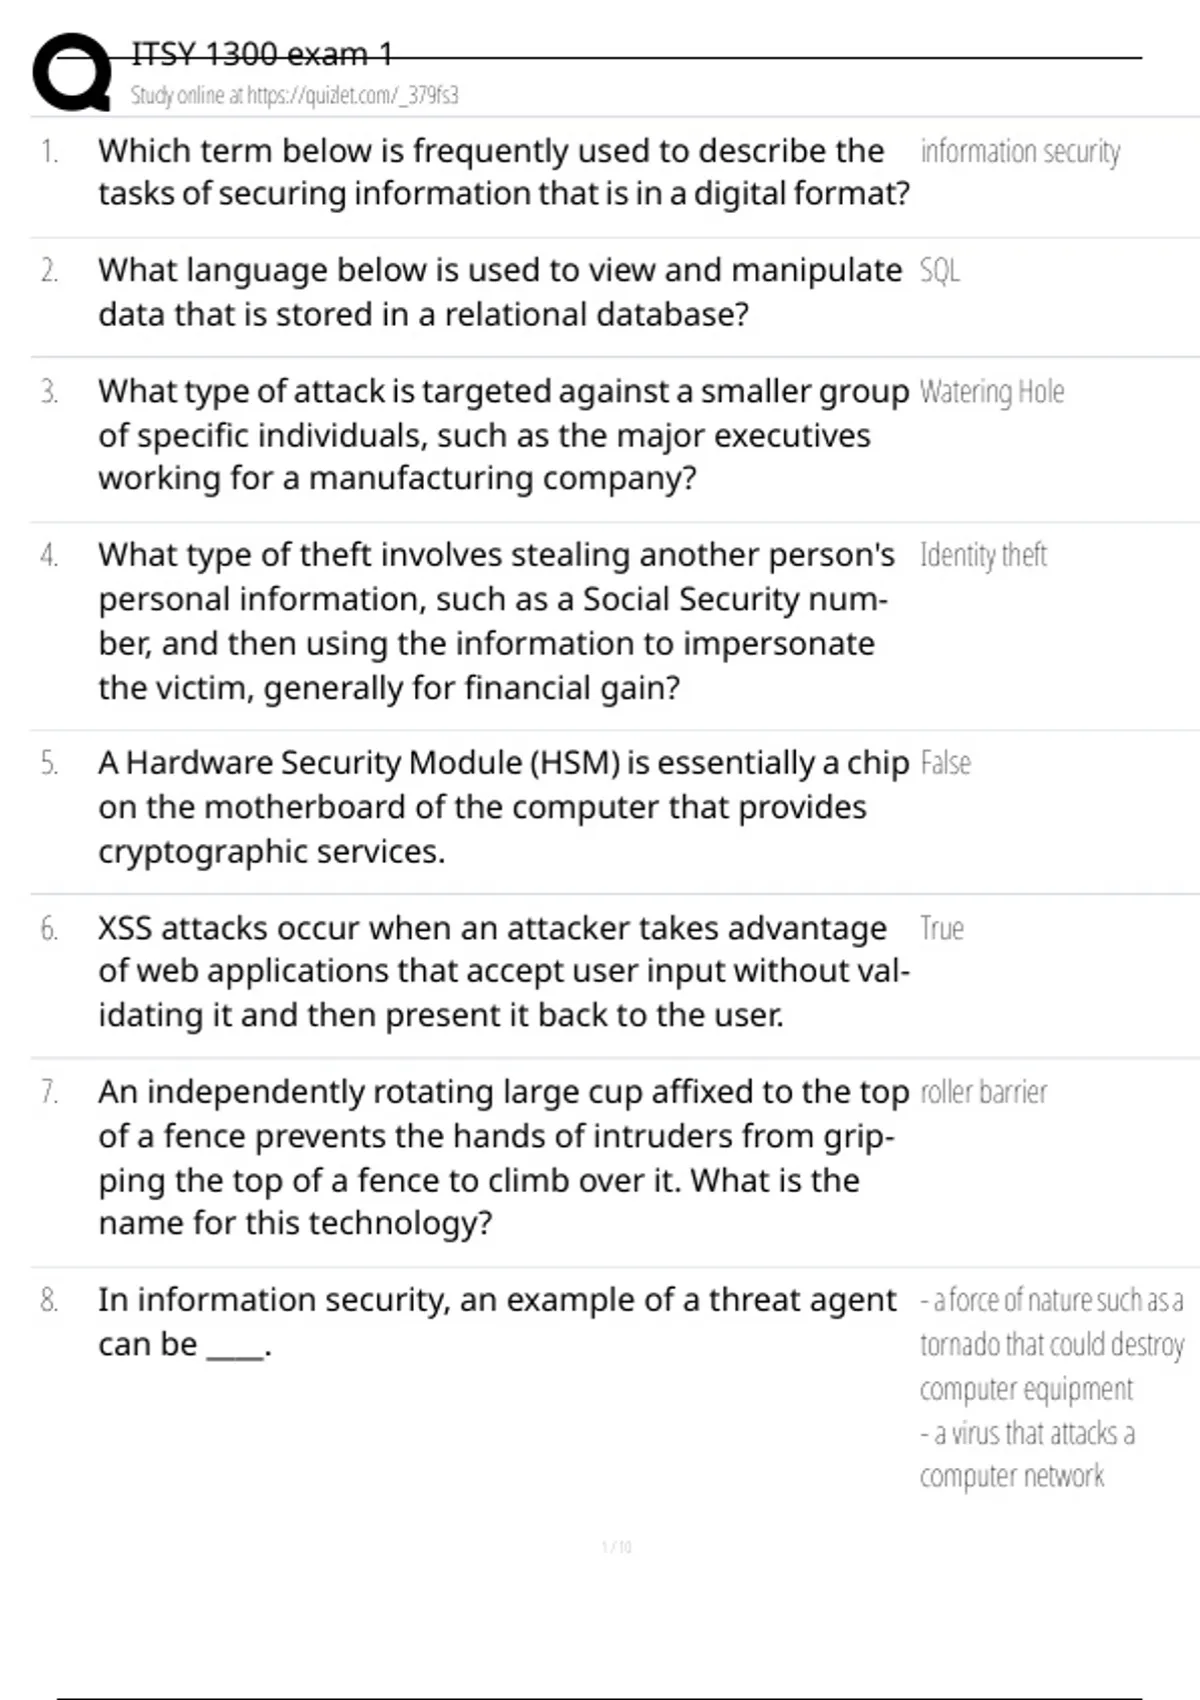Select question 8 about threat agent example
The image size is (1200, 1700).
point(497,1321)
